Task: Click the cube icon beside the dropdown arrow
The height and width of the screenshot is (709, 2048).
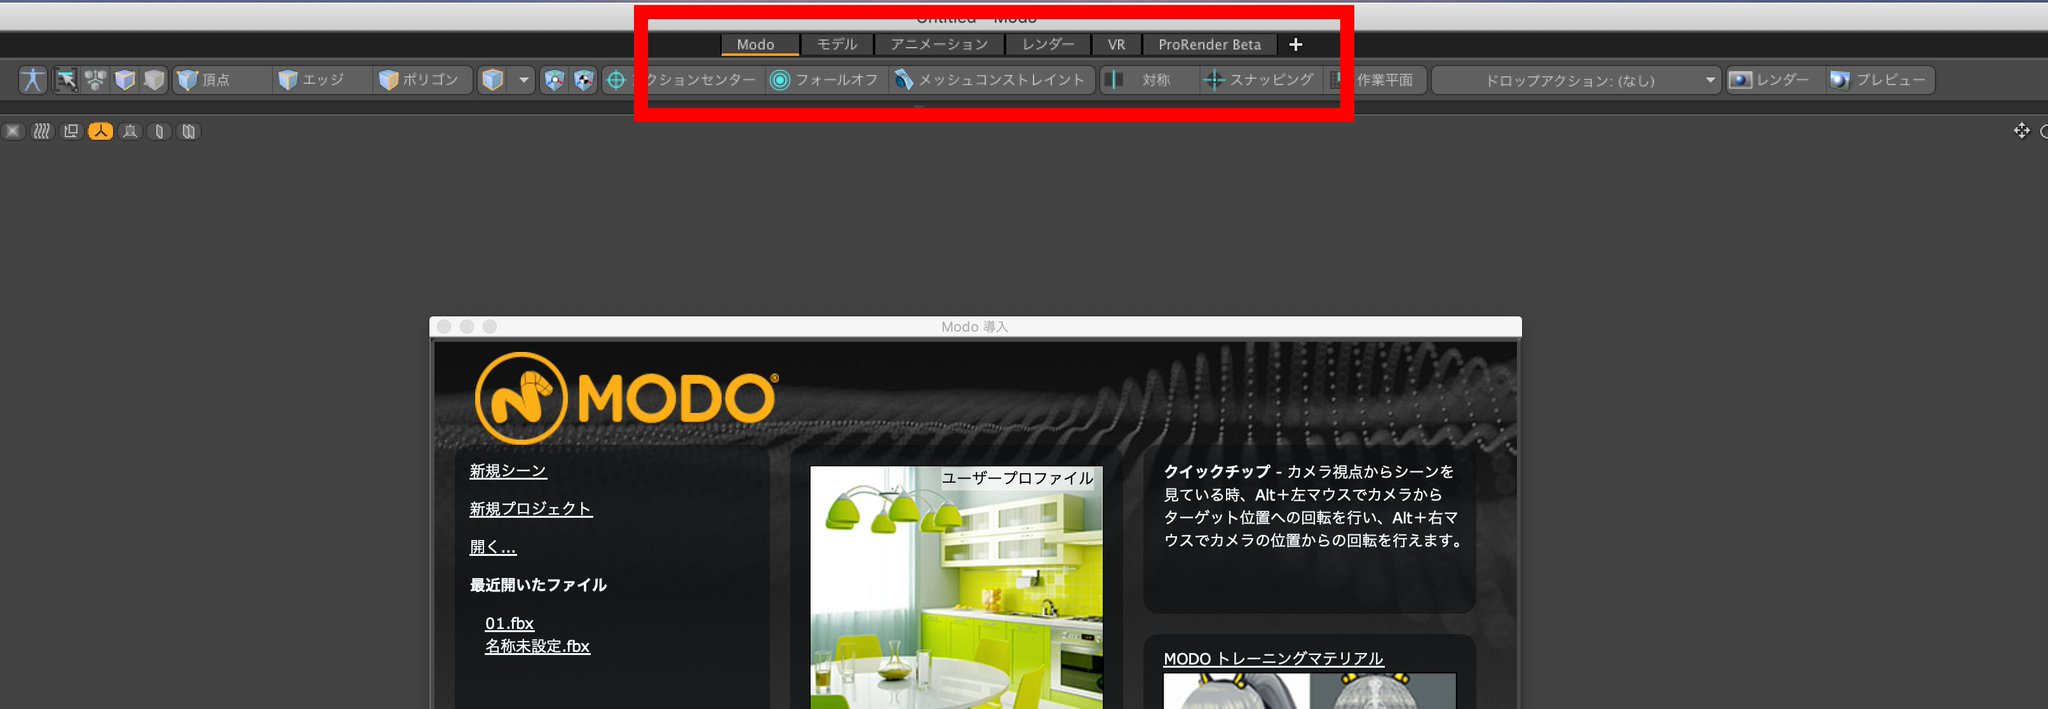Action: coord(492,80)
